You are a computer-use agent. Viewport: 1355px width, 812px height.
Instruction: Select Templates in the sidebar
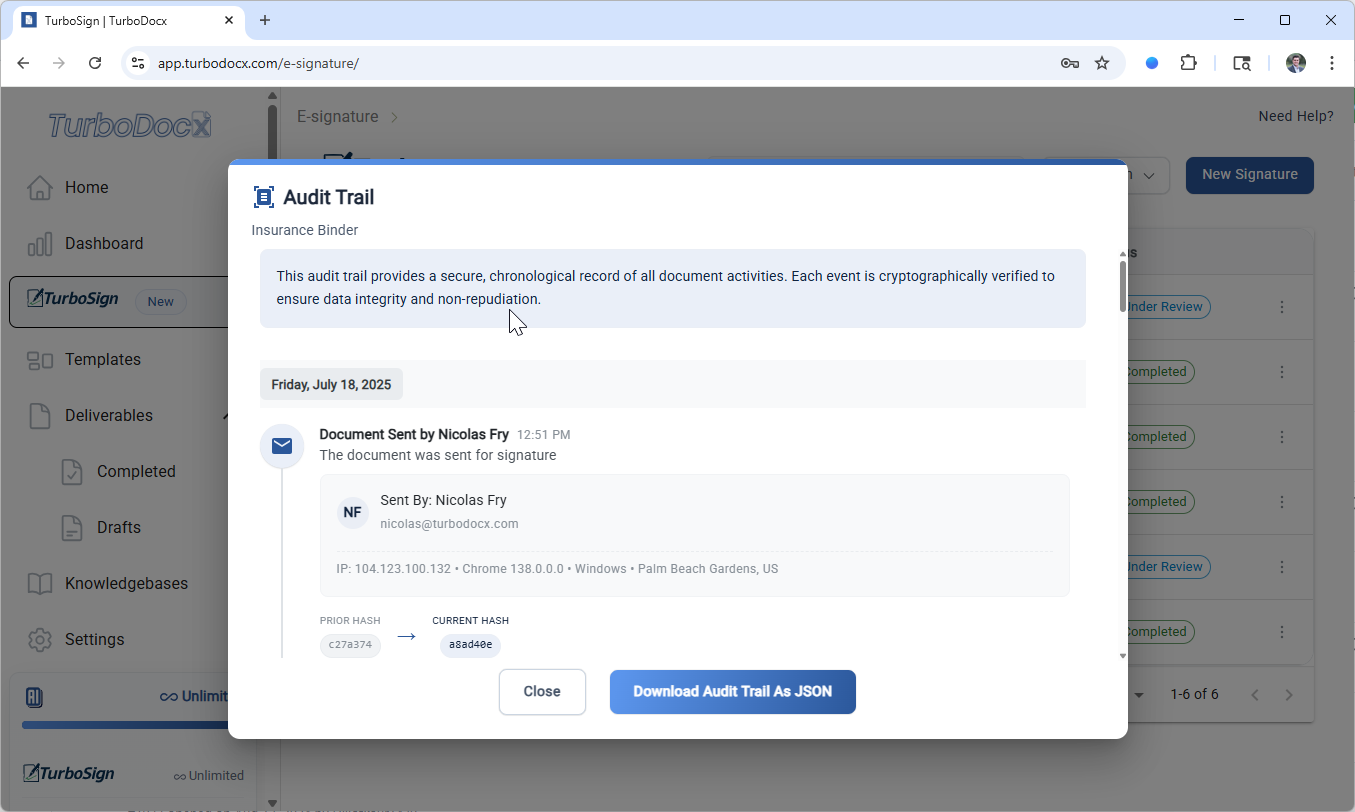(x=103, y=360)
